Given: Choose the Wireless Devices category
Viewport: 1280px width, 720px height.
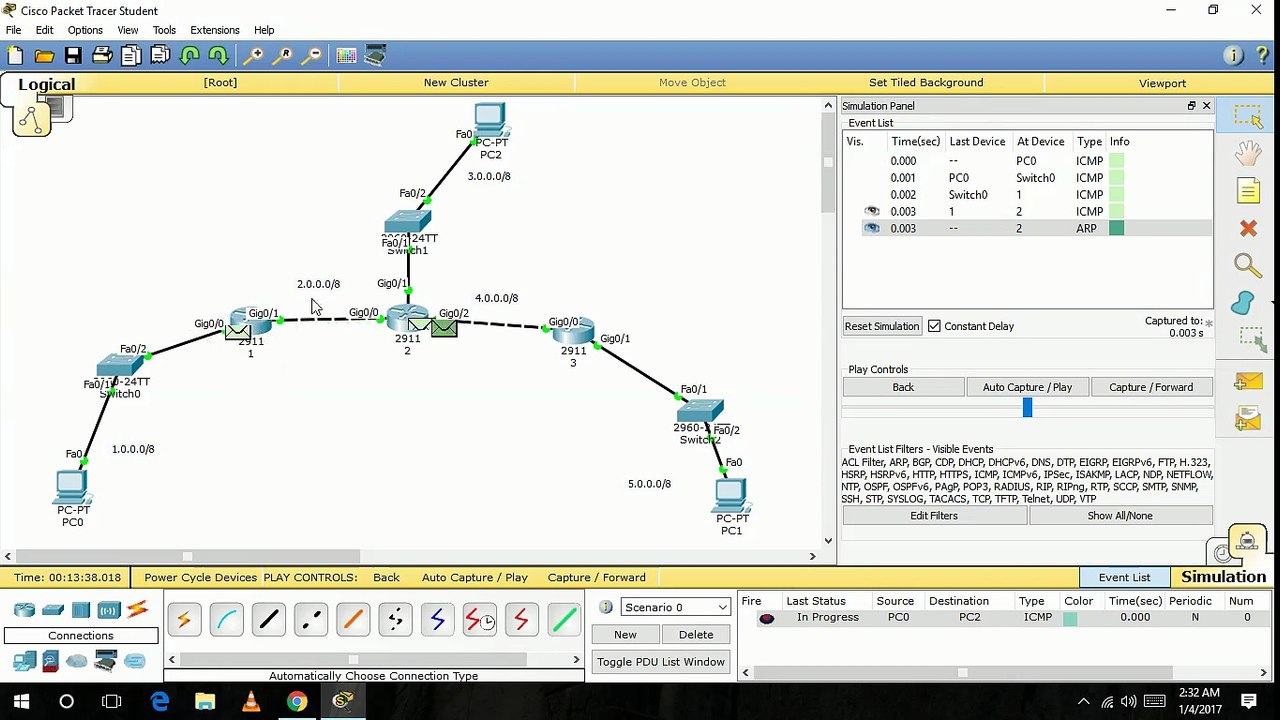Looking at the screenshot, I should point(109,610).
